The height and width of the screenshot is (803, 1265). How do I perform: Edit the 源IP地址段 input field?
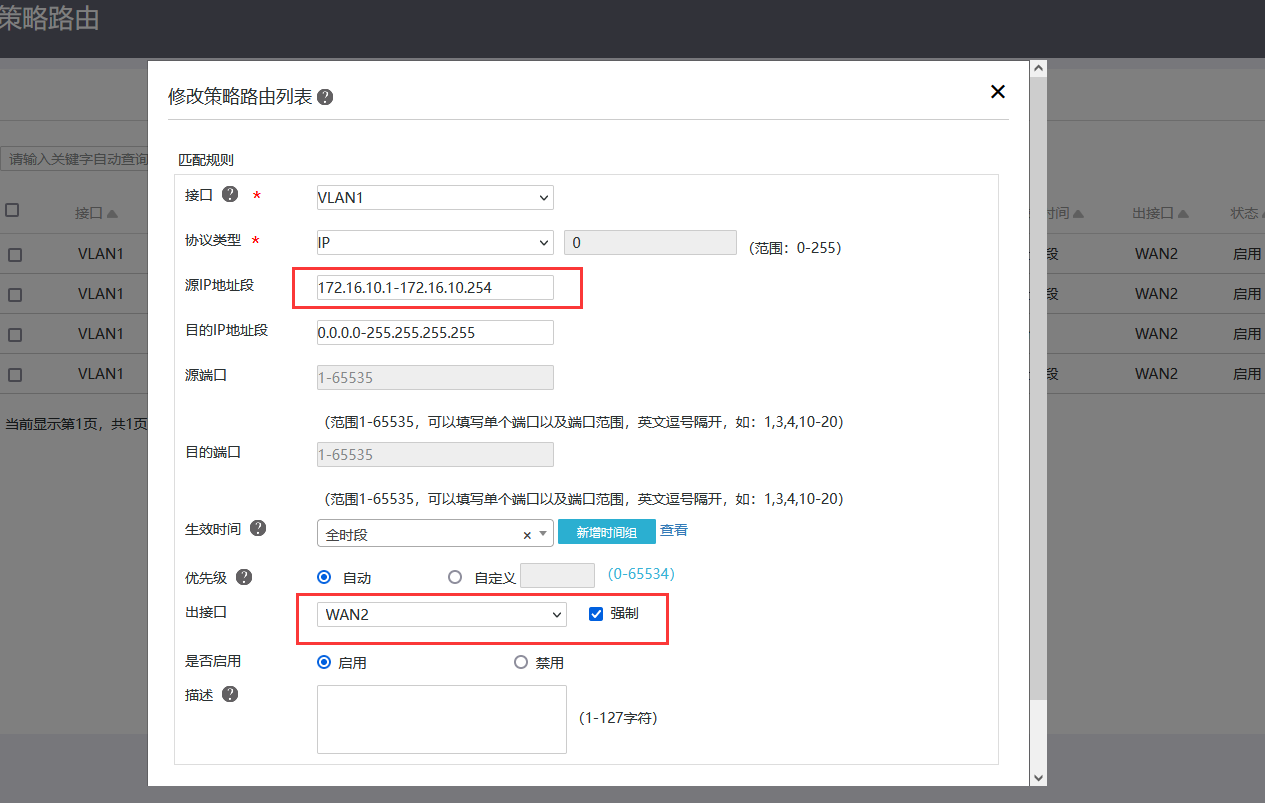pos(435,287)
